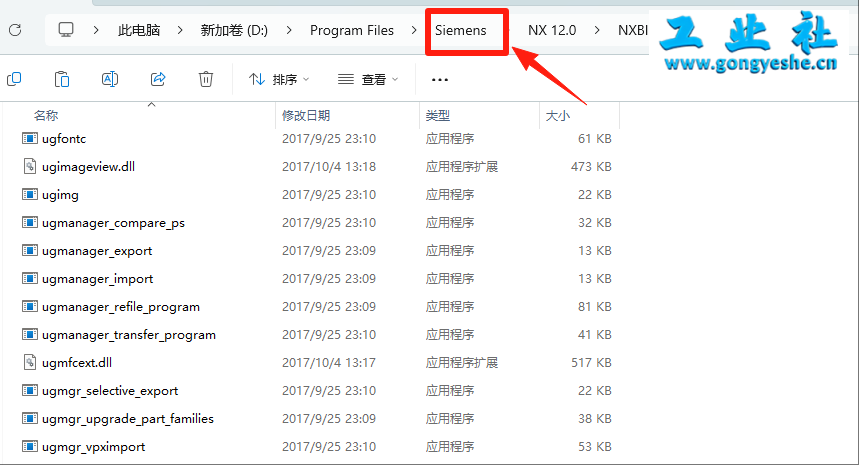The width and height of the screenshot is (859, 465).
Task: Go to 此电脑 in the breadcrumb
Action: (x=139, y=30)
